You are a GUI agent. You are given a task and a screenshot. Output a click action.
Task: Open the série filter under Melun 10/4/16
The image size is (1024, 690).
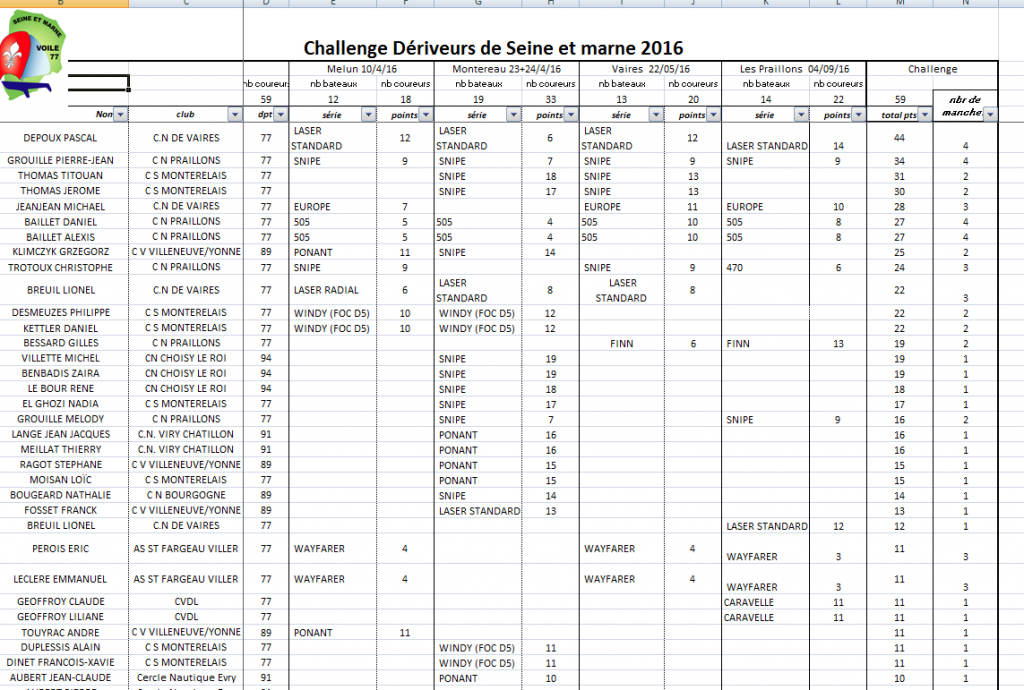tap(369, 114)
